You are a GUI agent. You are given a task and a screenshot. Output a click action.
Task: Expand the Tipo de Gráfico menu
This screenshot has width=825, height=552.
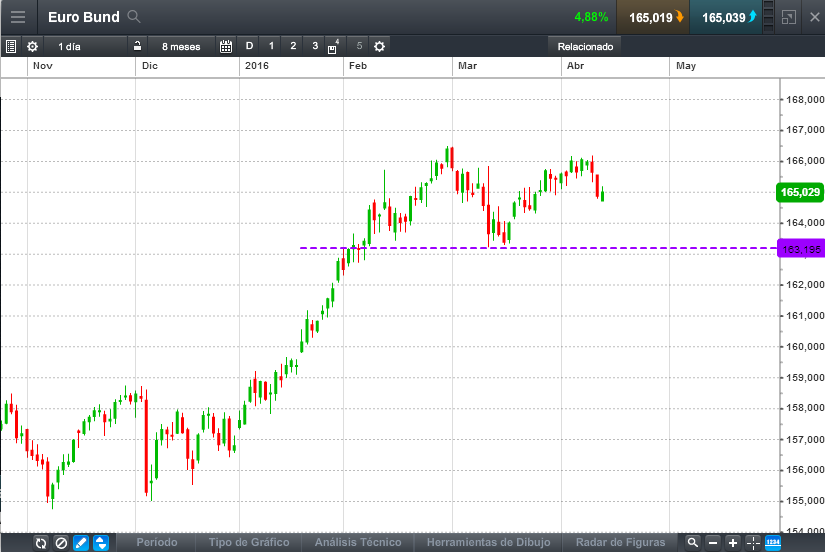tap(249, 543)
